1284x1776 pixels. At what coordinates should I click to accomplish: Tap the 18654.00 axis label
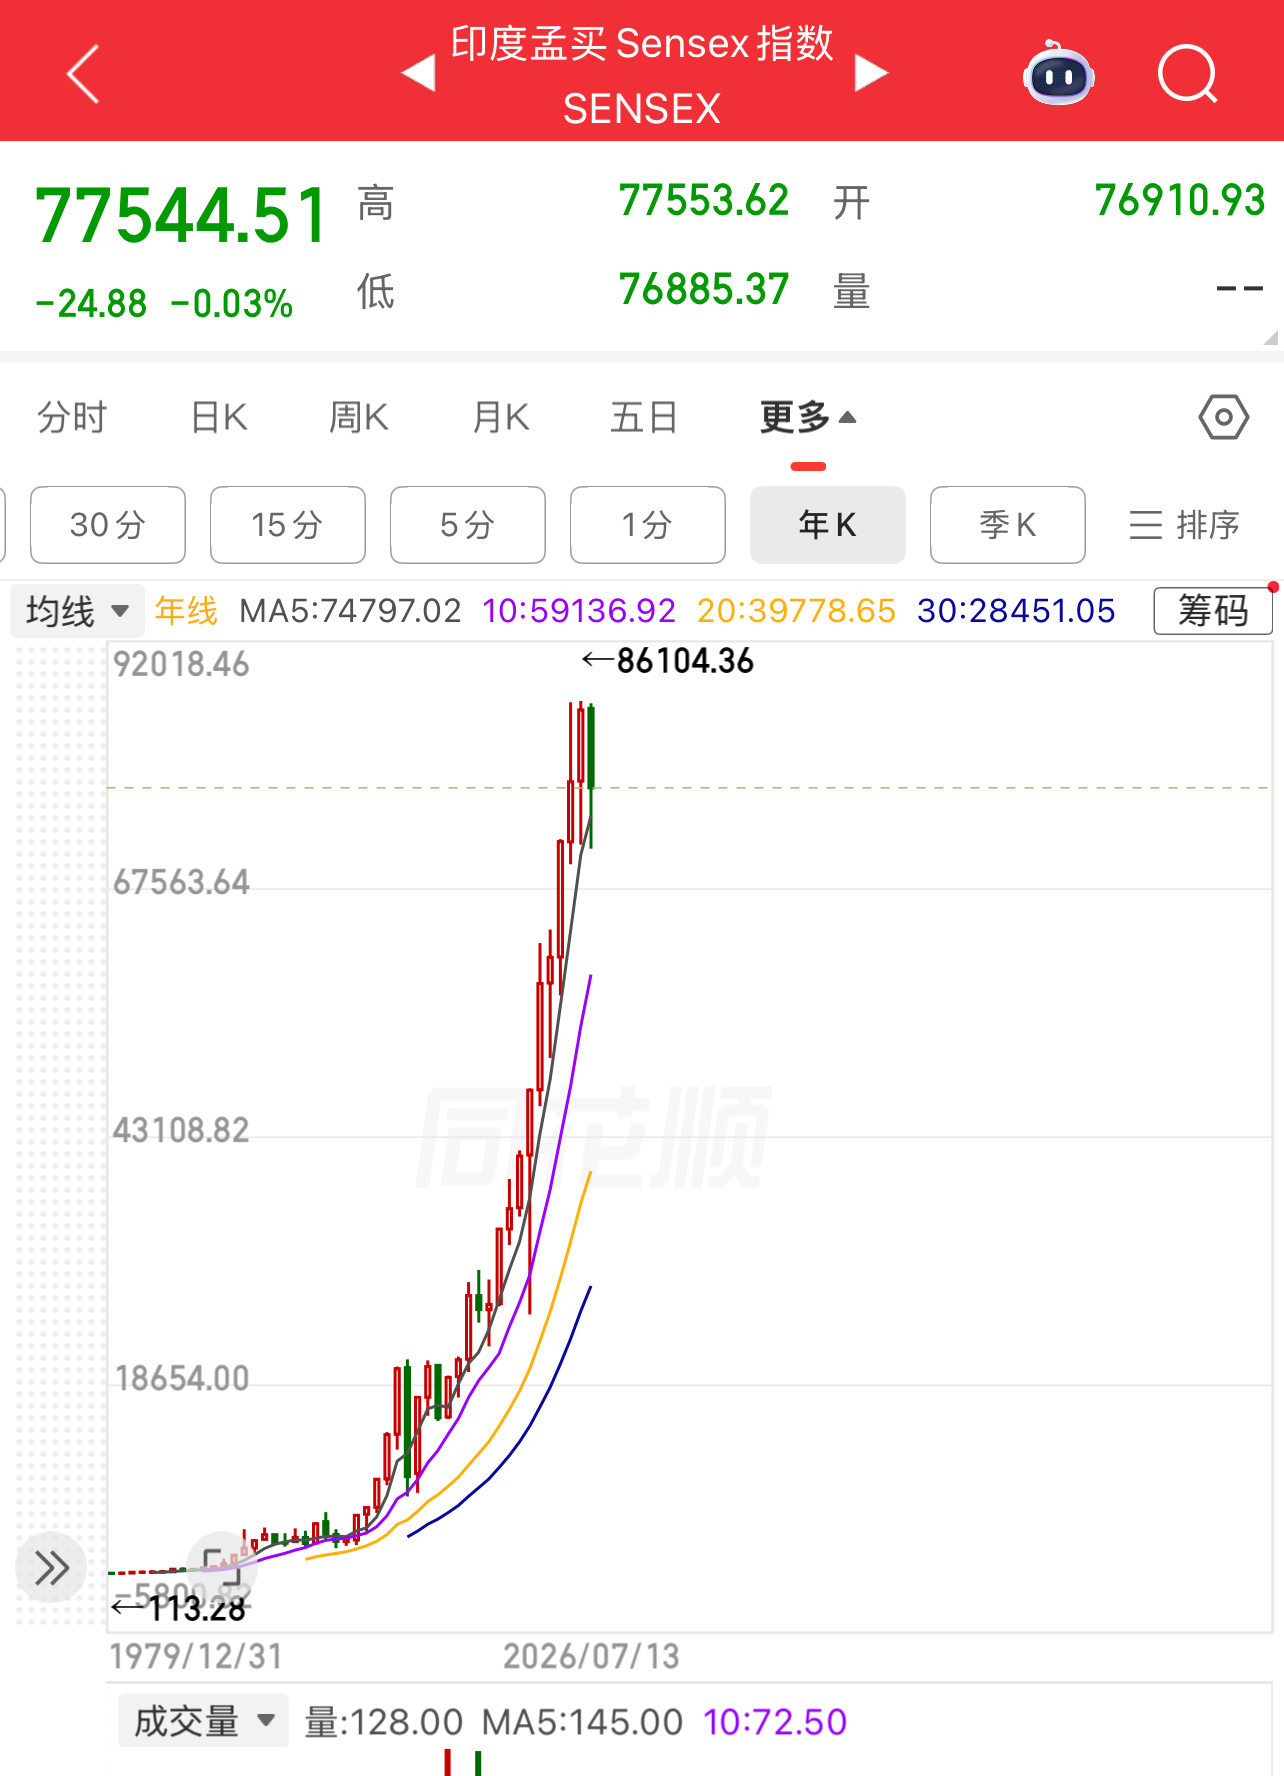click(x=182, y=1379)
